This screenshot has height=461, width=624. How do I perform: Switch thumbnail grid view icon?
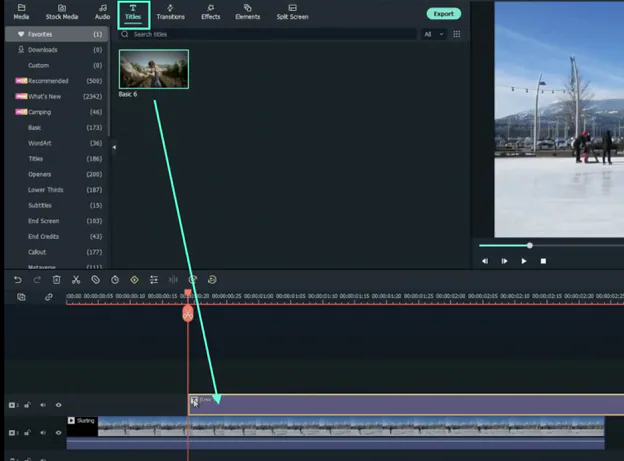(x=457, y=34)
